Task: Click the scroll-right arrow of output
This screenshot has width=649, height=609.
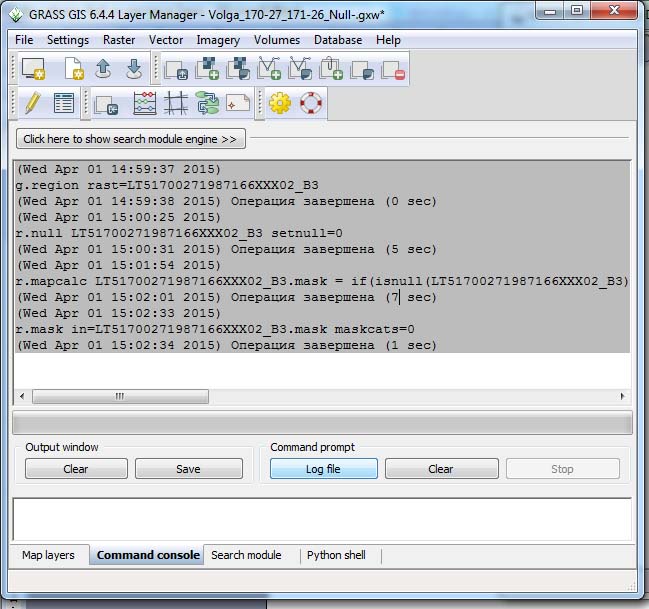Action: 622,396
